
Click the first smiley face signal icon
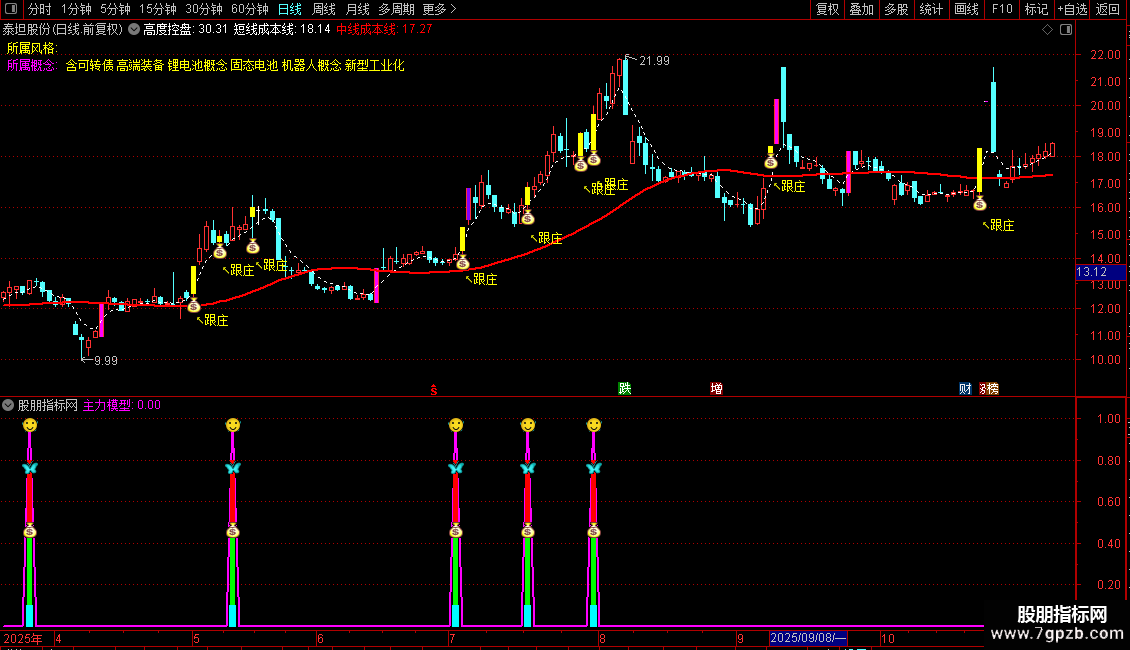click(x=30, y=425)
